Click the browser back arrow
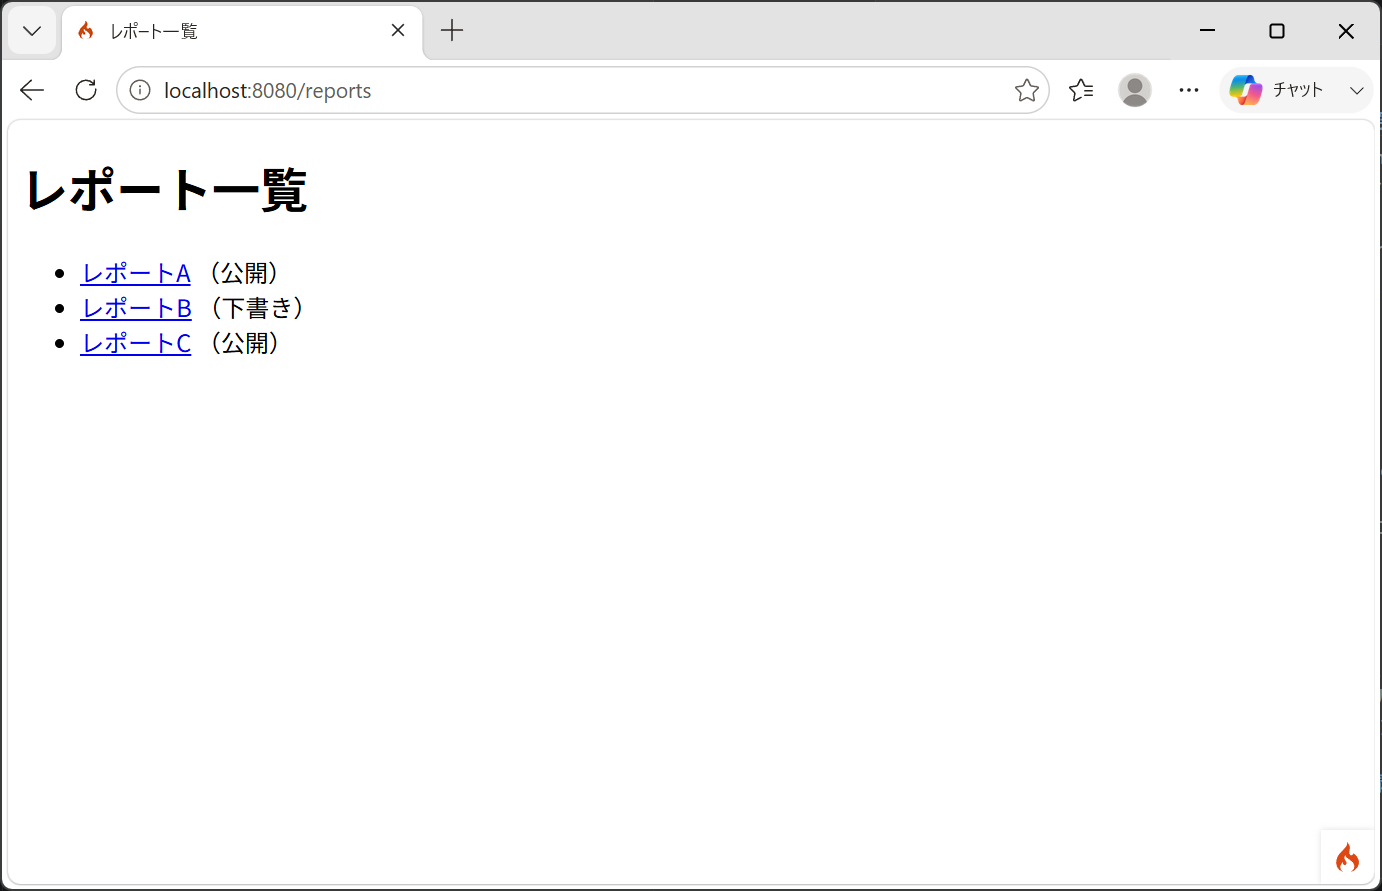Screen dimensions: 1382x891 click(32, 90)
